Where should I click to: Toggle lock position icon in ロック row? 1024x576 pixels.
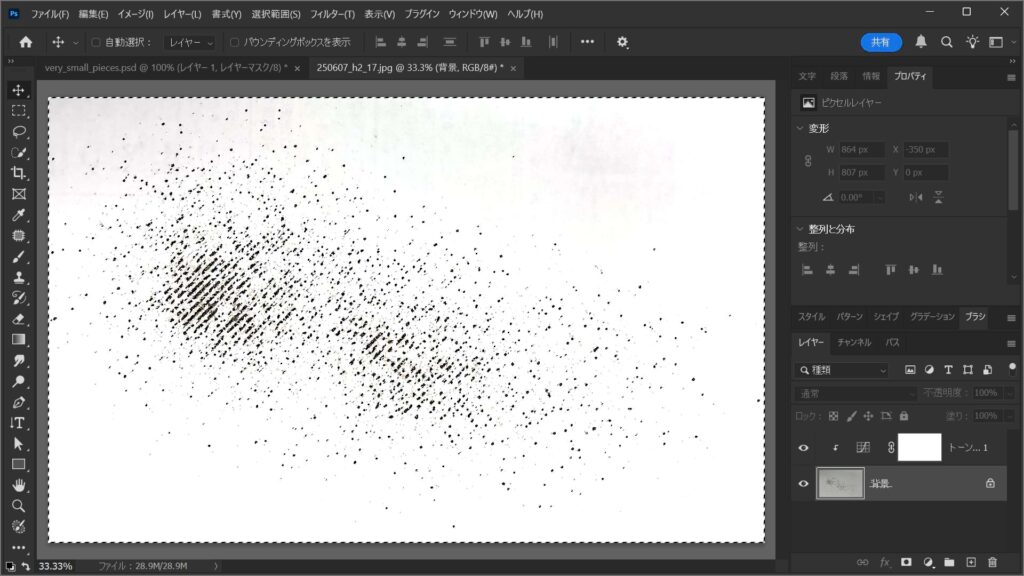point(868,416)
